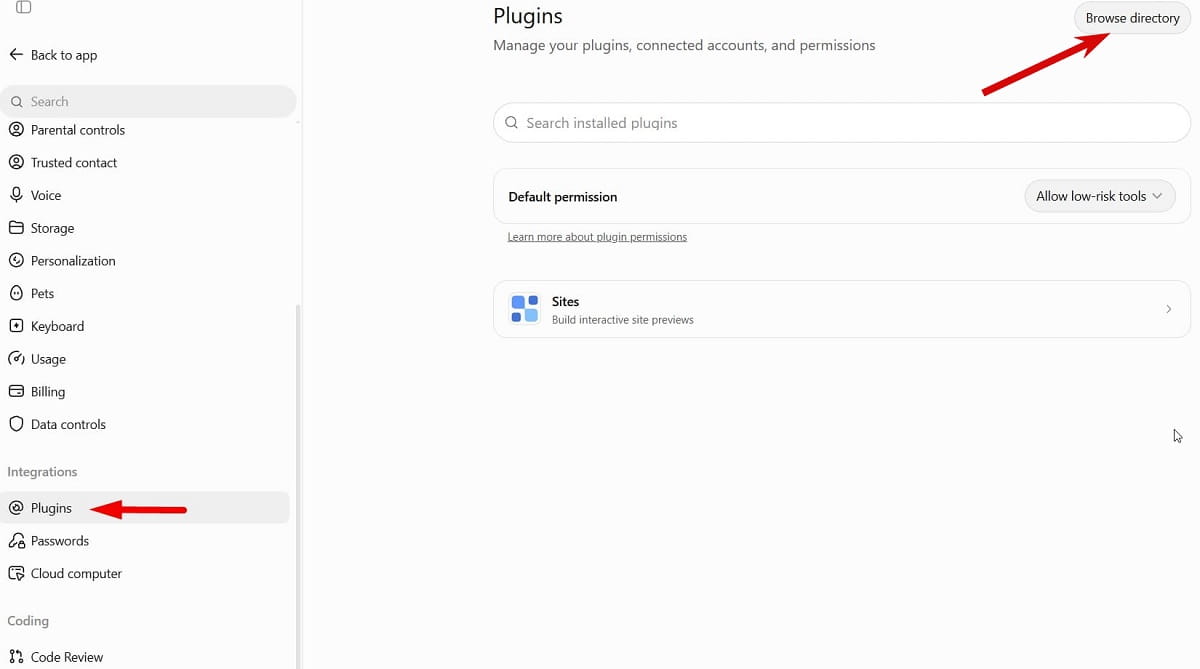
Task: Click the Back to app arrow icon
Action: pos(16,55)
